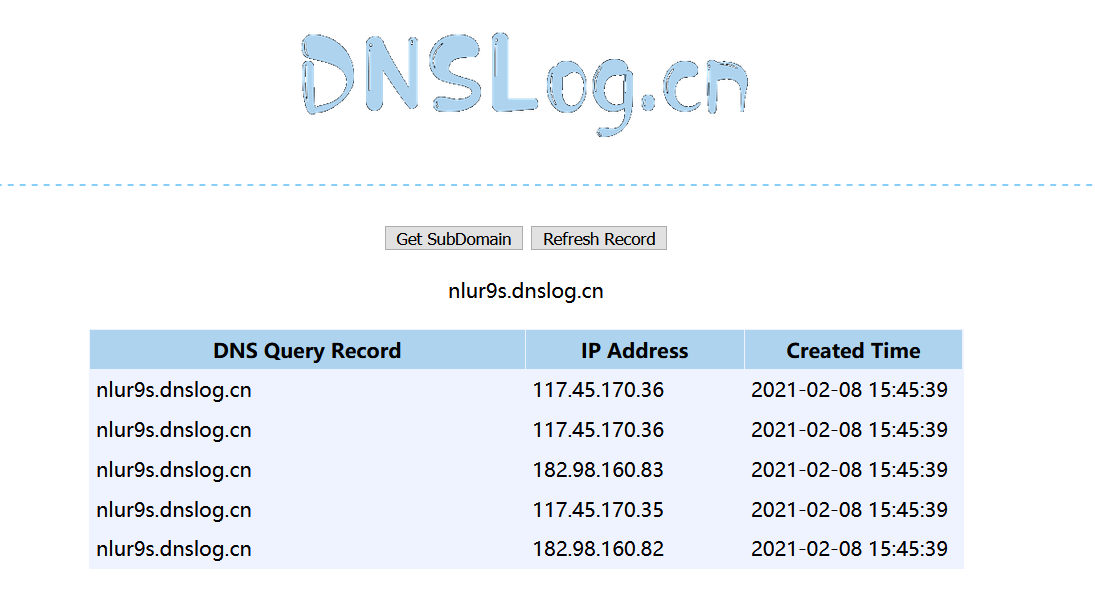Select the subdomain text nlur9s.dnslog.cn
This screenshot has width=1095, height=605.
click(525, 291)
